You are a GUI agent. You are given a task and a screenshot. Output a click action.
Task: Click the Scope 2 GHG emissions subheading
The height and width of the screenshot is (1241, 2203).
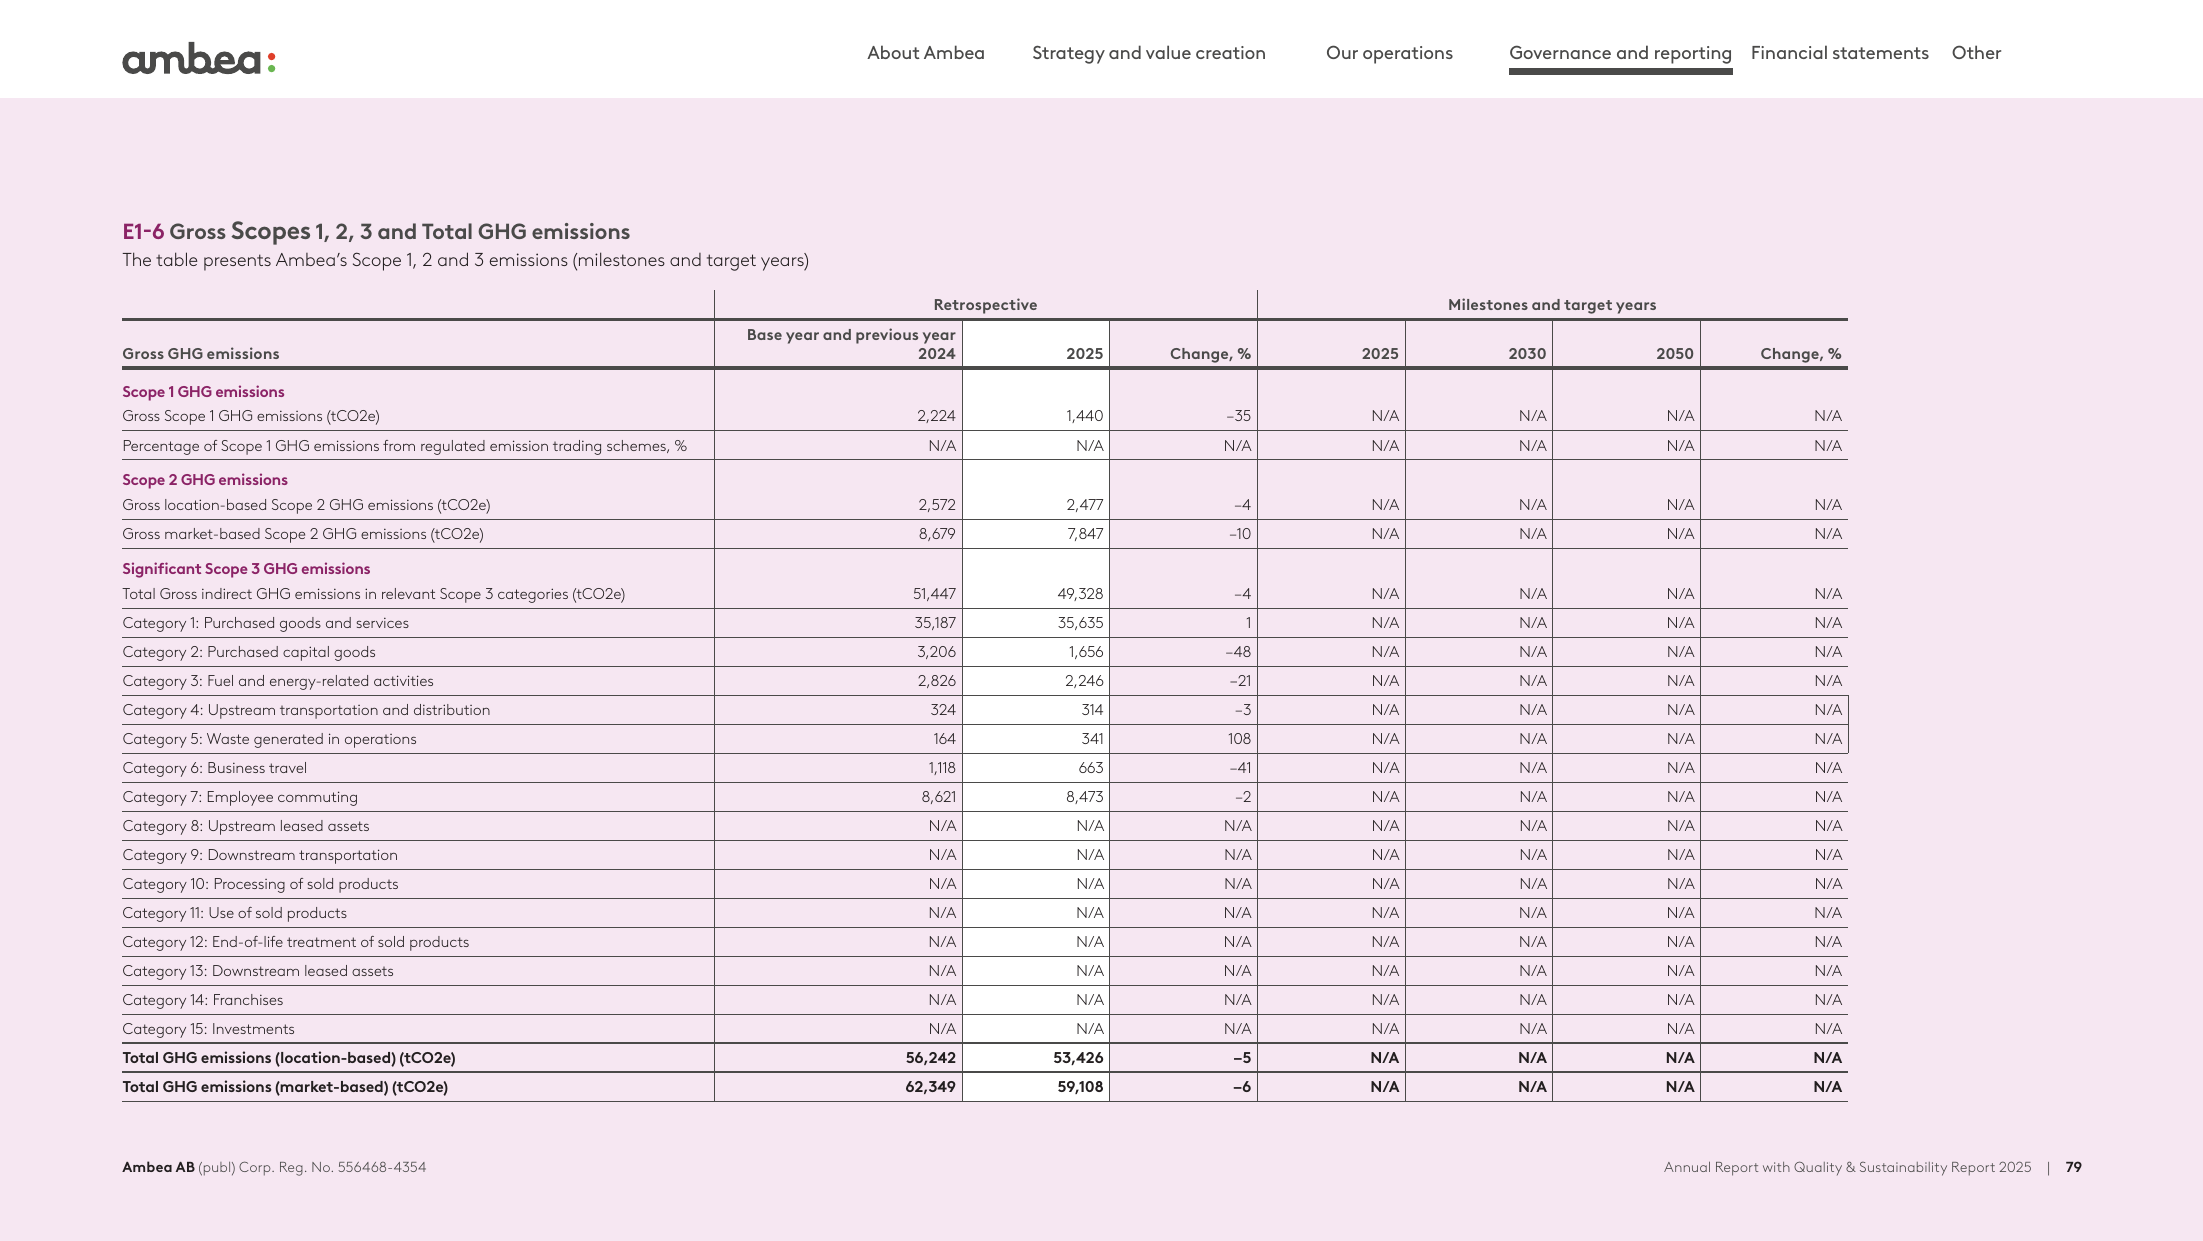(x=205, y=480)
